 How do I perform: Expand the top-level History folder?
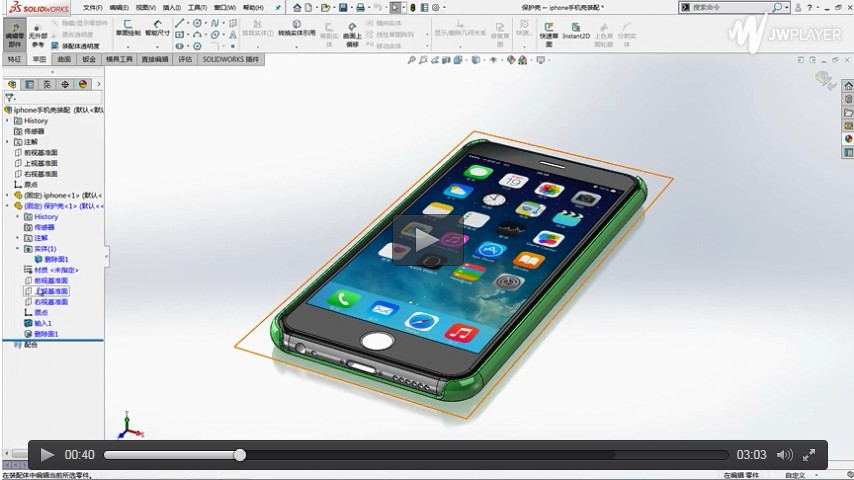pos(7,121)
